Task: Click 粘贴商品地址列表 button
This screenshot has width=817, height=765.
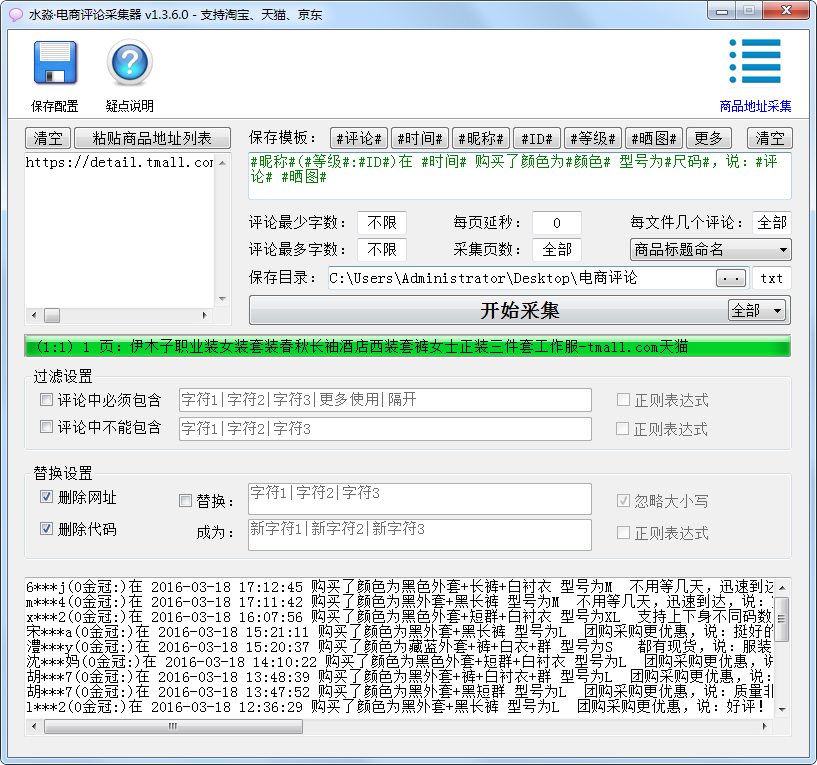Action: tap(153, 138)
